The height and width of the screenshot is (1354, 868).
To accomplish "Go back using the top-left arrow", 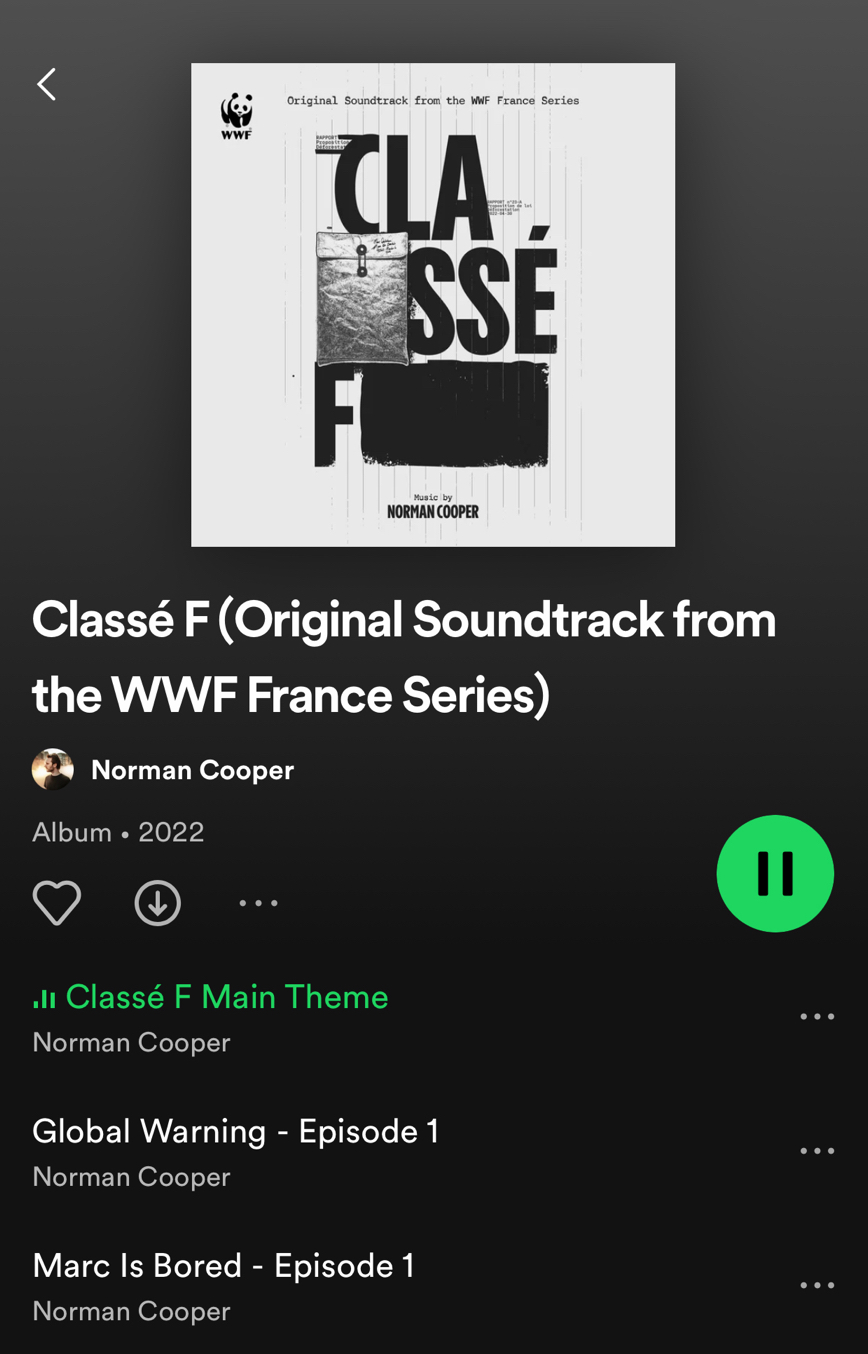I will point(46,84).
